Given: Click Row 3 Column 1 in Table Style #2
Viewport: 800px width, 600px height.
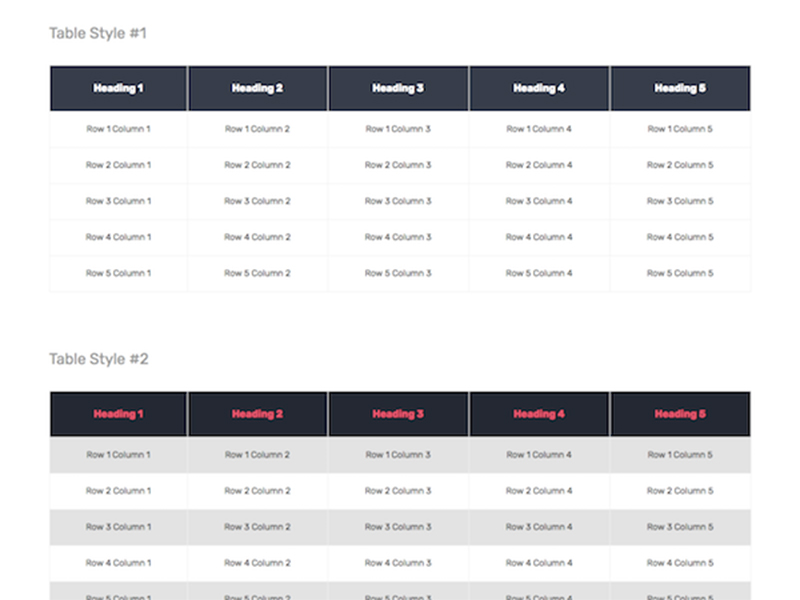Looking at the screenshot, I should (118, 527).
